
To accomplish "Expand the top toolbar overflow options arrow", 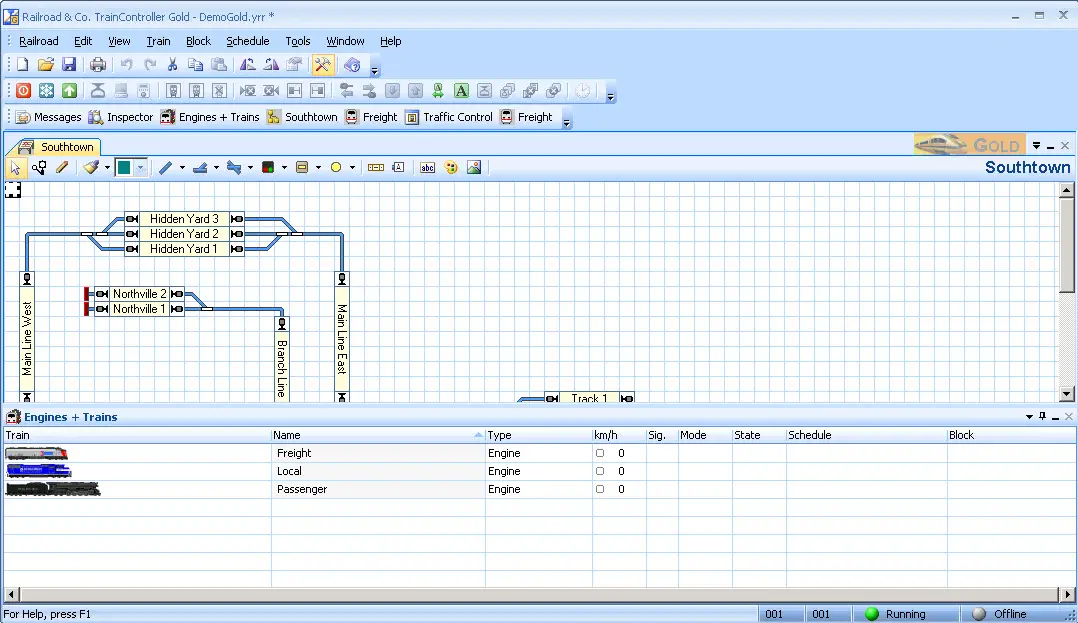I will tap(375, 69).
